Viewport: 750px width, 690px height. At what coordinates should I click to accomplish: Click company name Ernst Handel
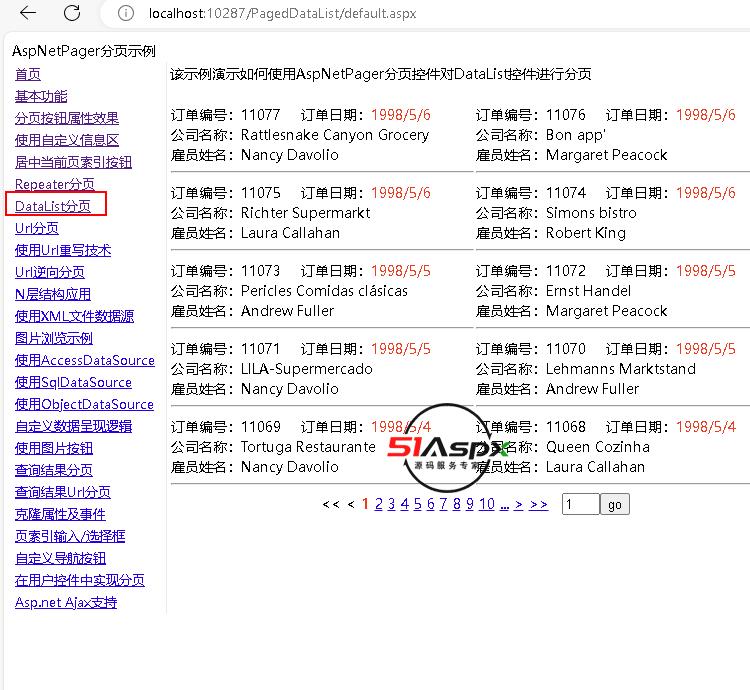588,291
